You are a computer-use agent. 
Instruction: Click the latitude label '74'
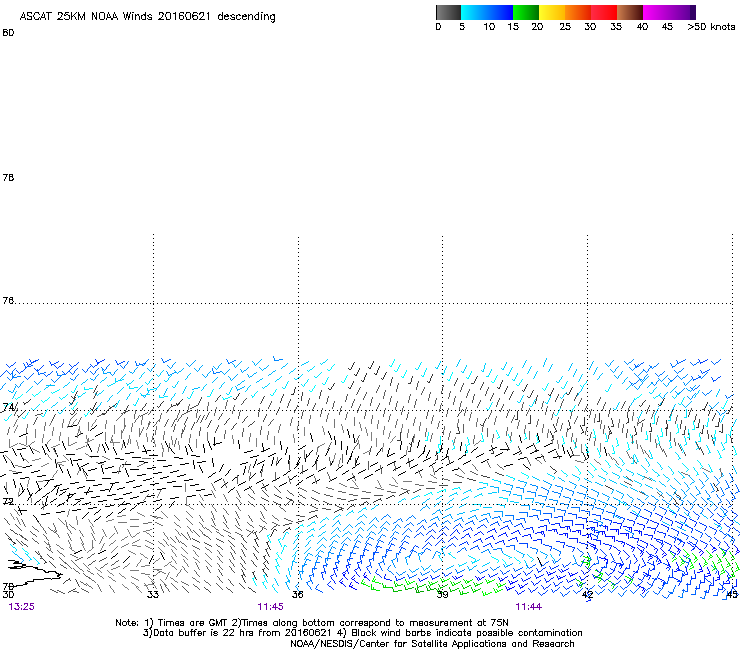pos(8,407)
